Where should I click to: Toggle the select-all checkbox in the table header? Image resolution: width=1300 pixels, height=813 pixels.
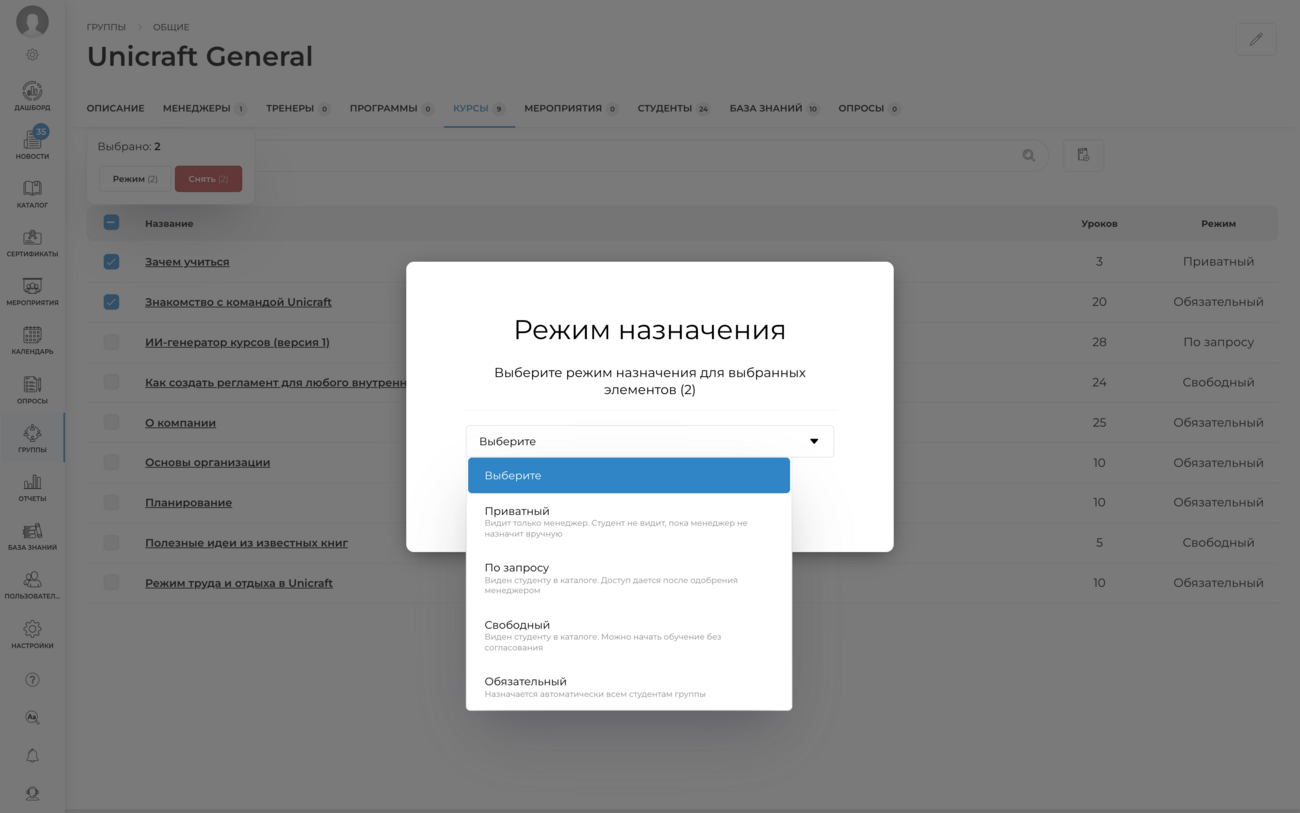point(111,223)
